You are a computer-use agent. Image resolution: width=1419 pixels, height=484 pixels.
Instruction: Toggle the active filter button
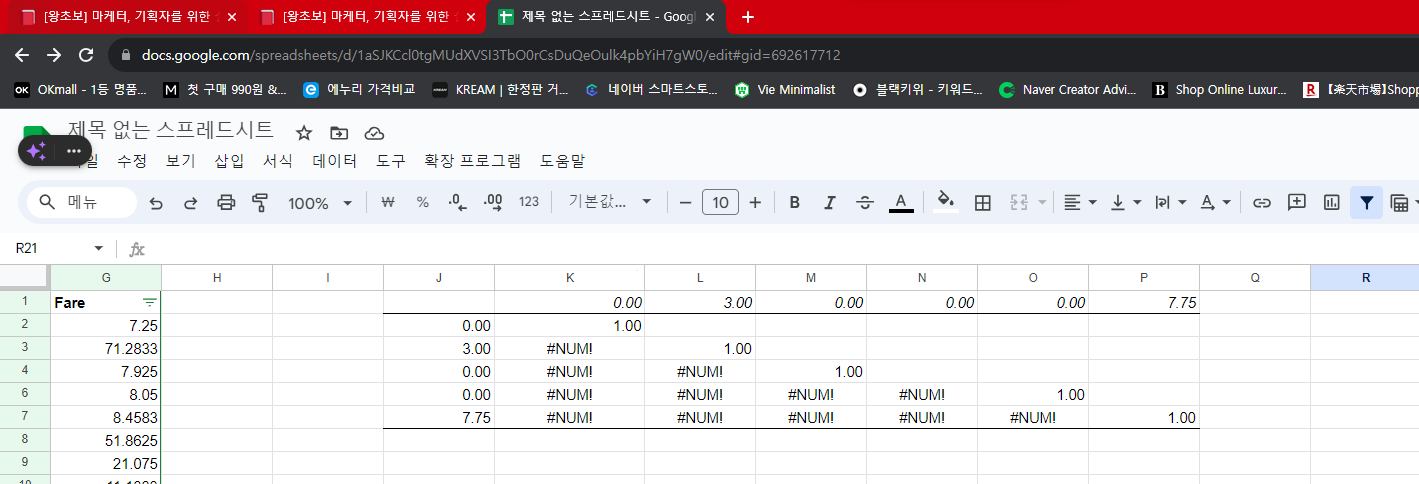click(x=1366, y=202)
